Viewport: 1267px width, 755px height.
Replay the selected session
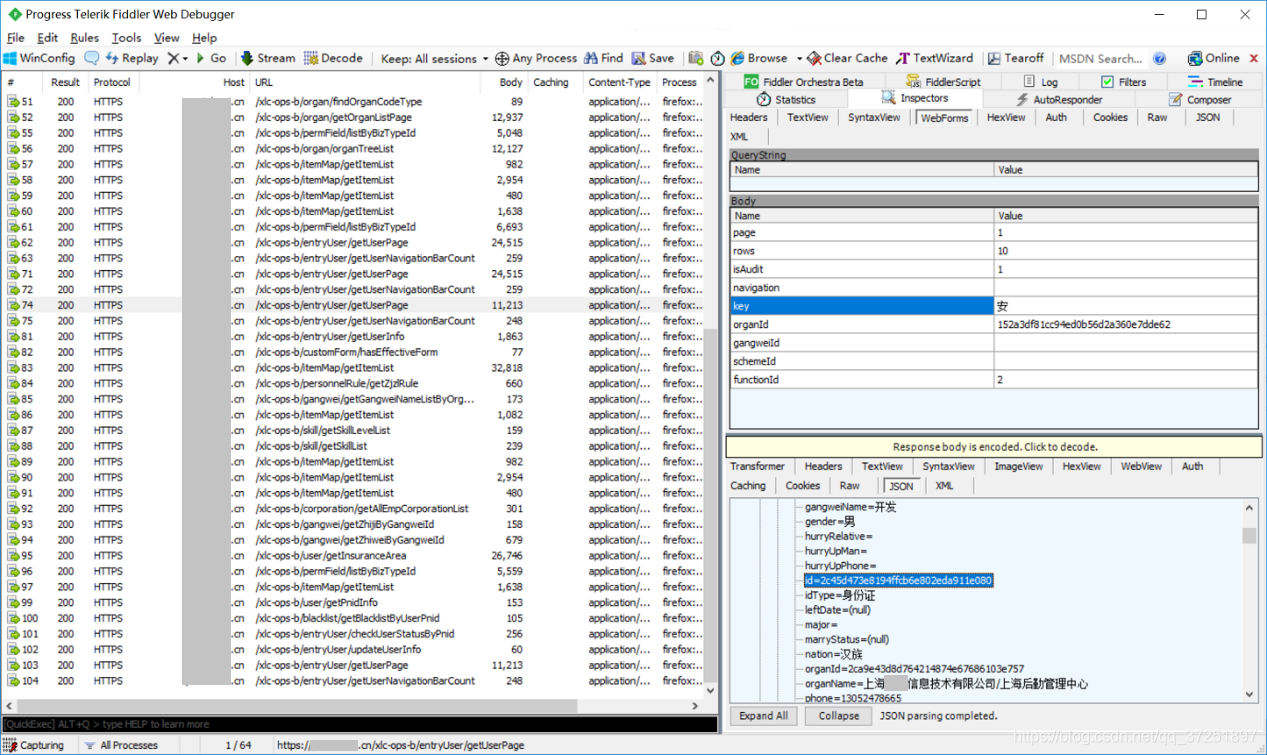coord(132,58)
